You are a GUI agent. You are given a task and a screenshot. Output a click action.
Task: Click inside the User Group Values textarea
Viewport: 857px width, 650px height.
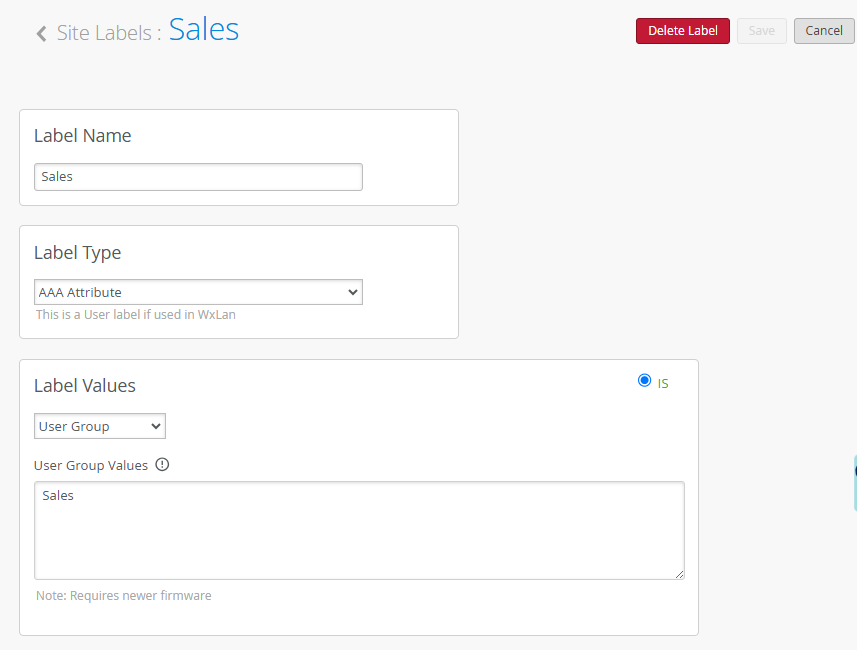tap(359, 530)
